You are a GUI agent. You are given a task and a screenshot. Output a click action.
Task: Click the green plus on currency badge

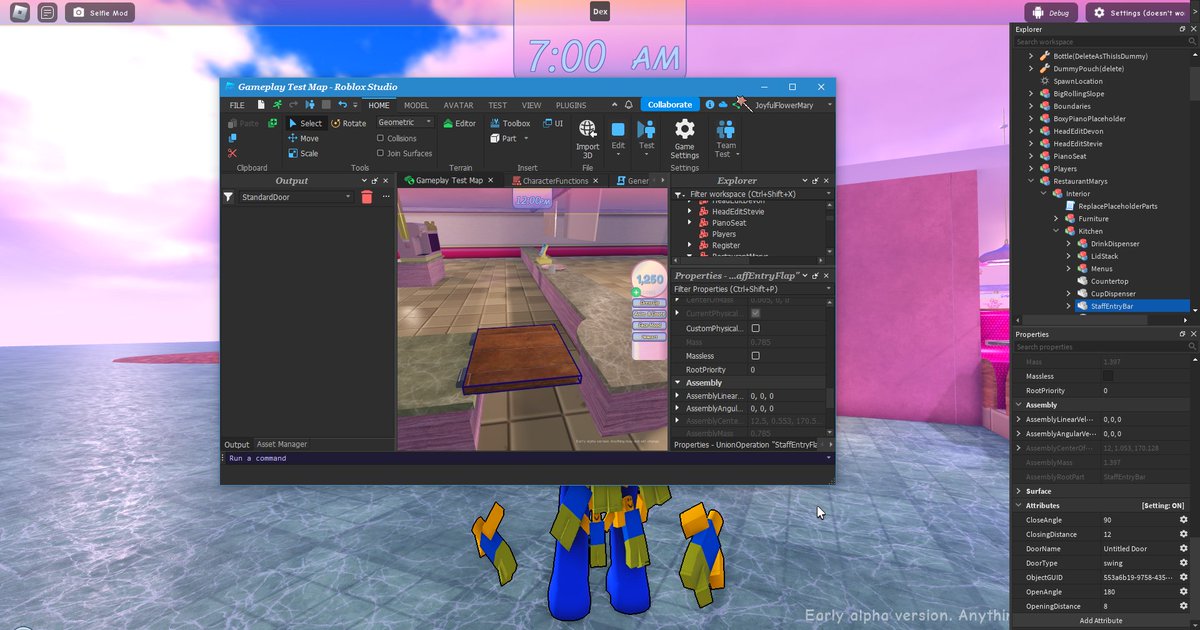click(636, 292)
